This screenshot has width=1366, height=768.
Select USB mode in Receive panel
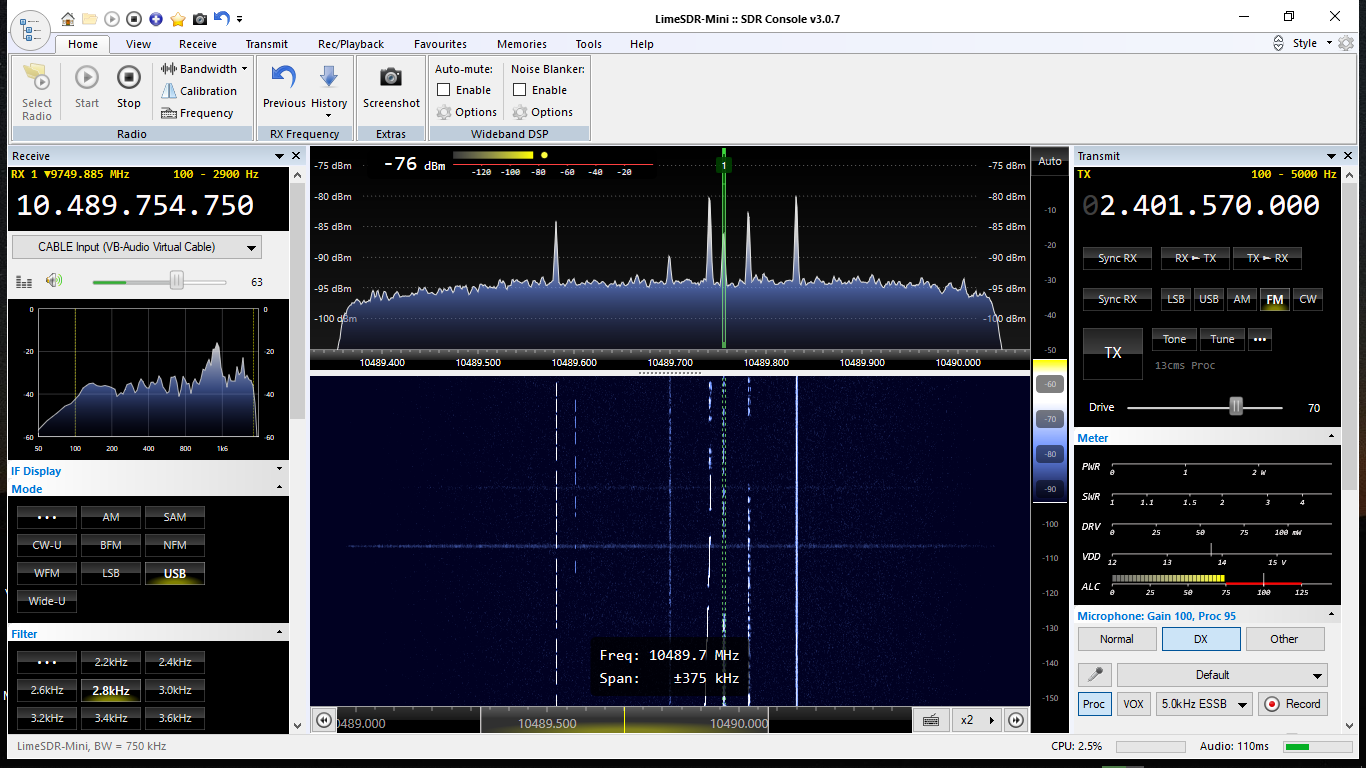pyautogui.click(x=175, y=573)
